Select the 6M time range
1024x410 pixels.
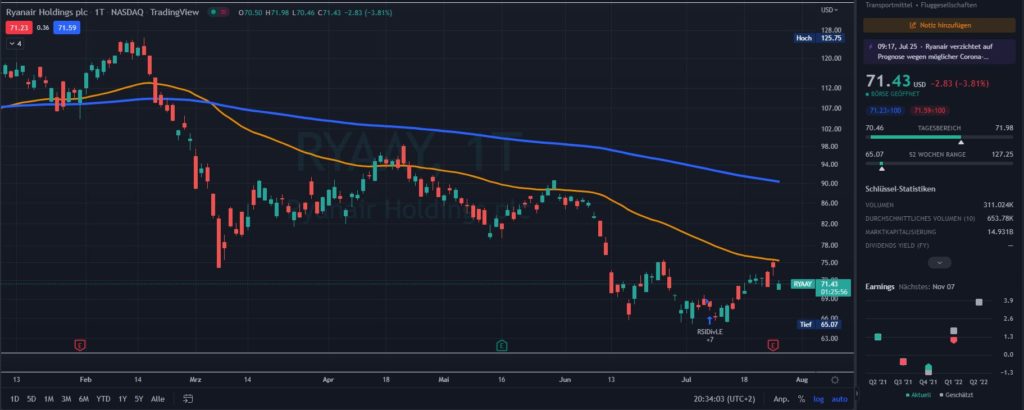84,399
